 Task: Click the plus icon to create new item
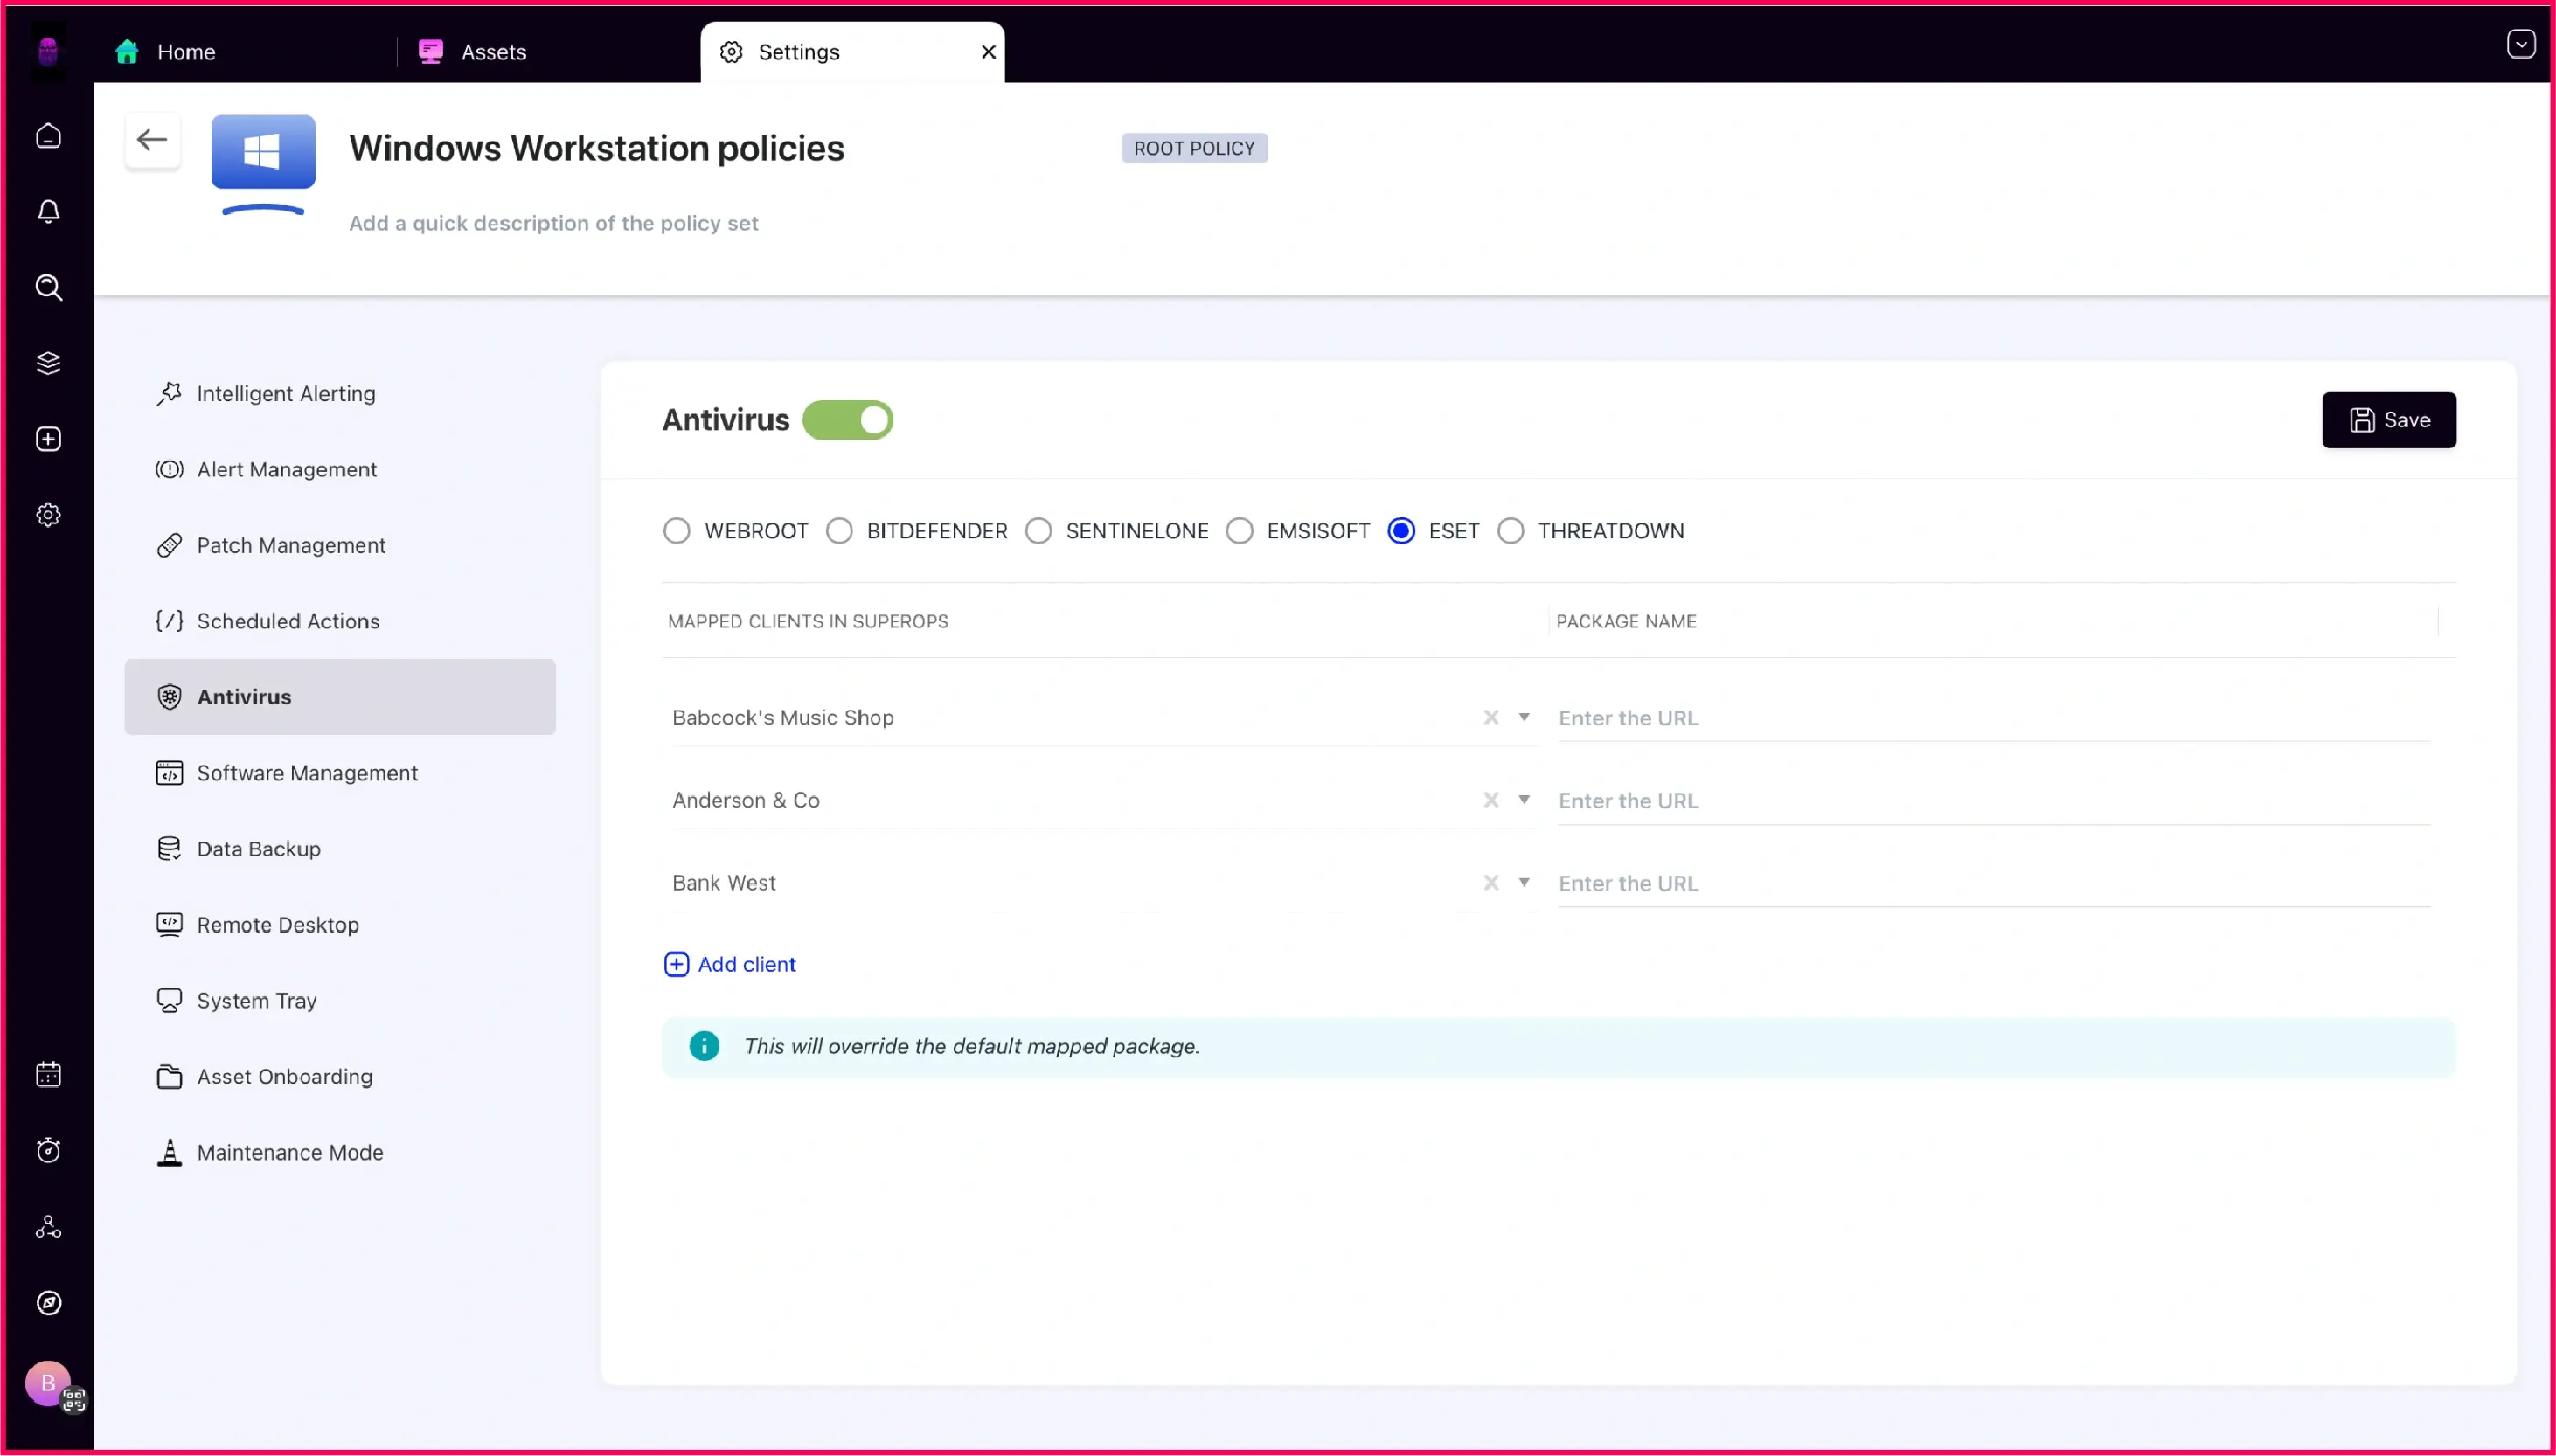coord(48,438)
